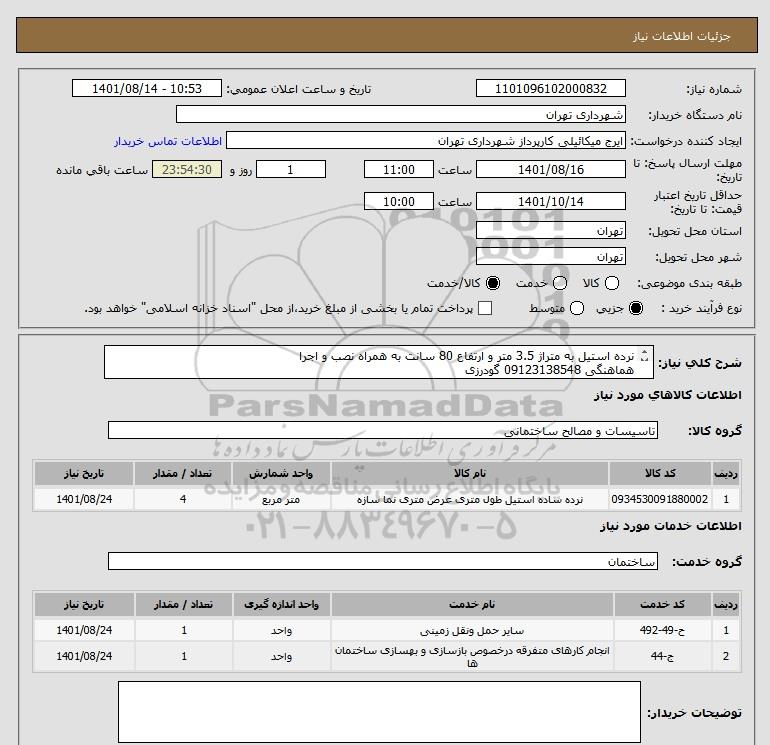Screen dimensions: 770x745
Task: Click the goods code 093453009188002
Action: 660,499
